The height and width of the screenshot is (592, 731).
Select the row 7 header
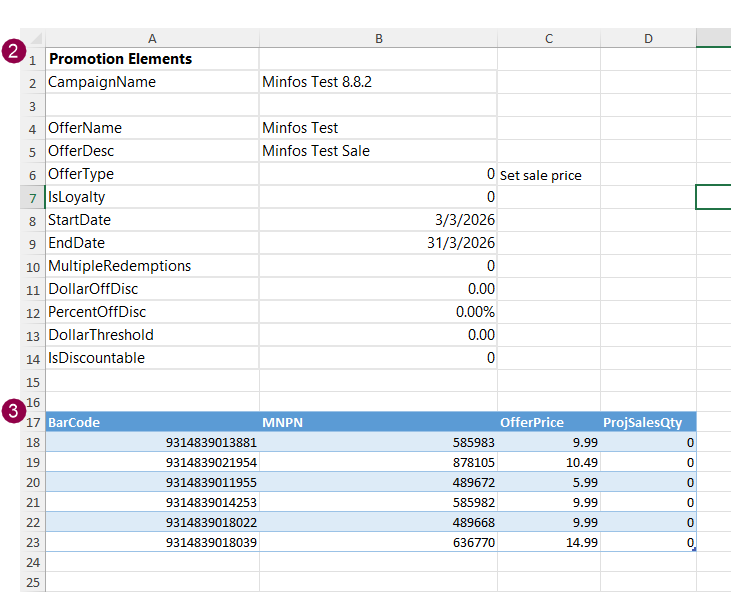pos(33,197)
